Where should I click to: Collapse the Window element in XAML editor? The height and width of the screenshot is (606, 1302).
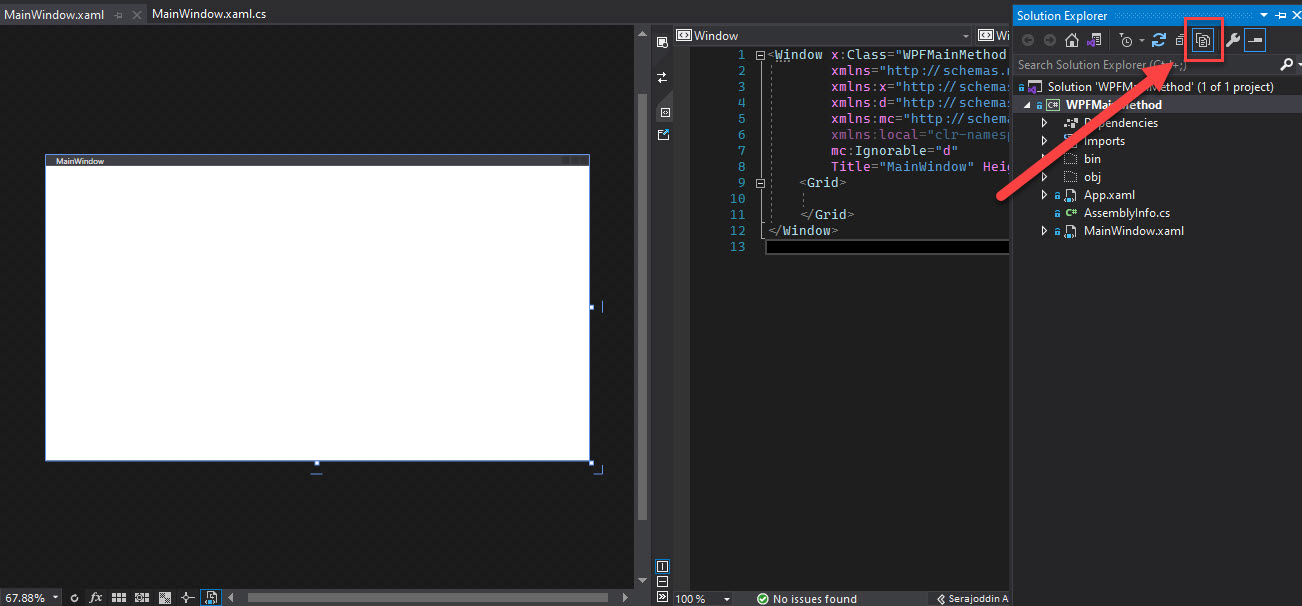pos(761,55)
